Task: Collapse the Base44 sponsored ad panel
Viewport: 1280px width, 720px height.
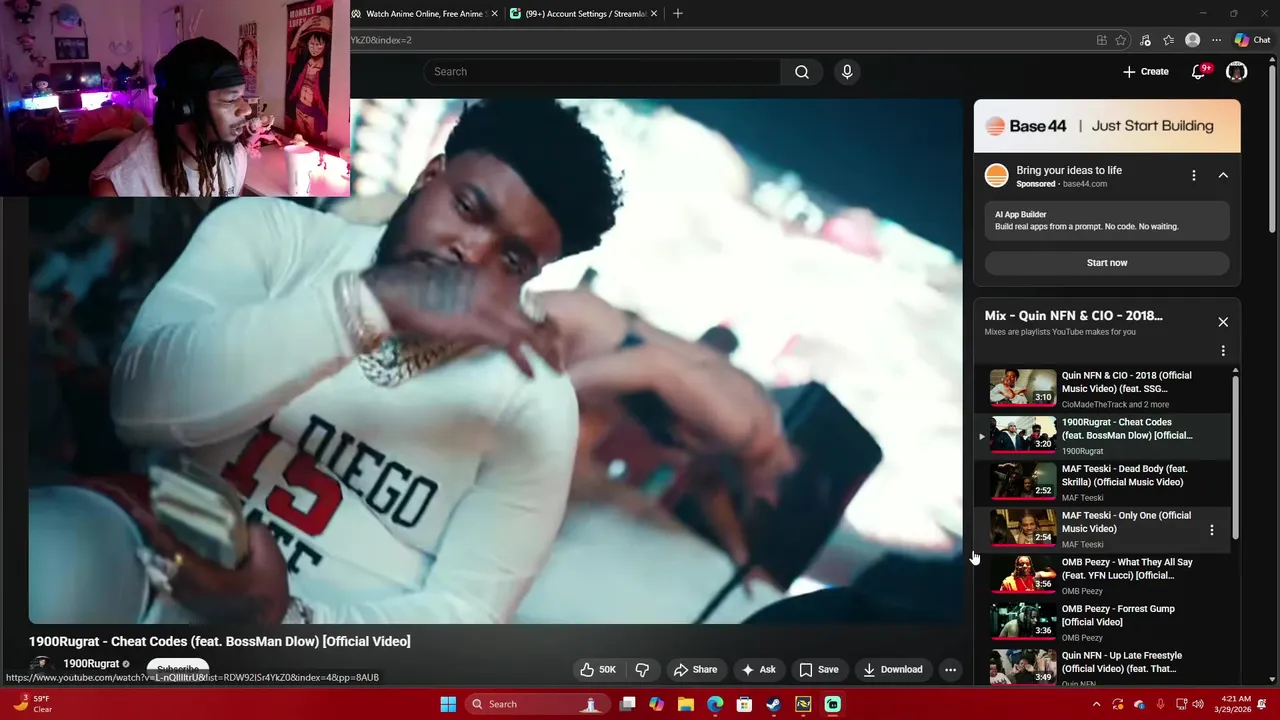Action: click(1223, 175)
